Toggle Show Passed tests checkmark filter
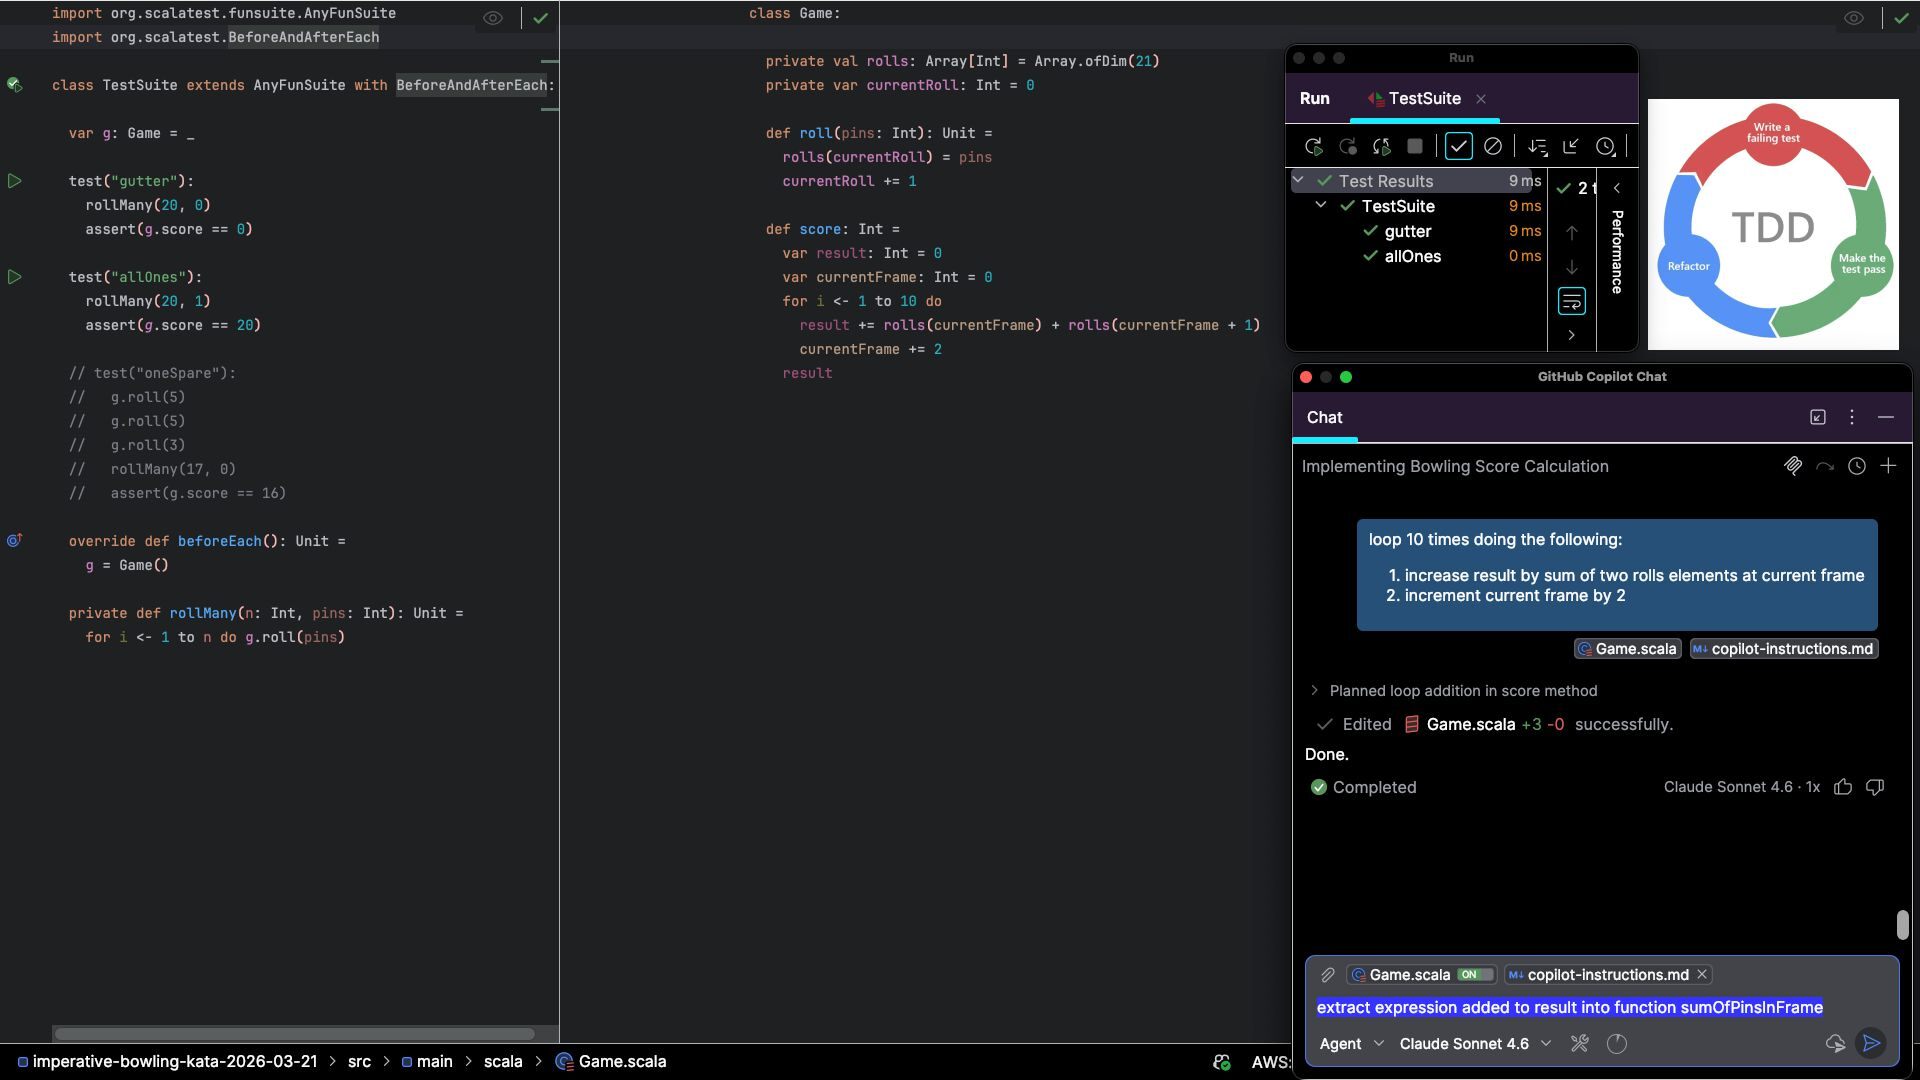This screenshot has height=1080, width=1920. pos(1458,146)
